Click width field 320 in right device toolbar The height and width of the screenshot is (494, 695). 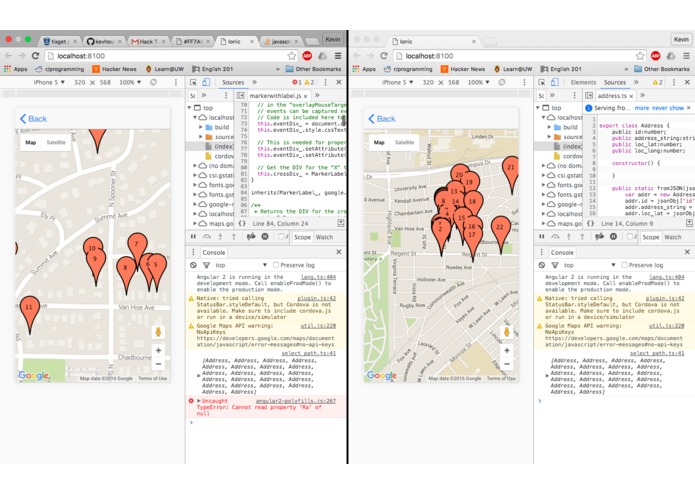coord(428,82)
